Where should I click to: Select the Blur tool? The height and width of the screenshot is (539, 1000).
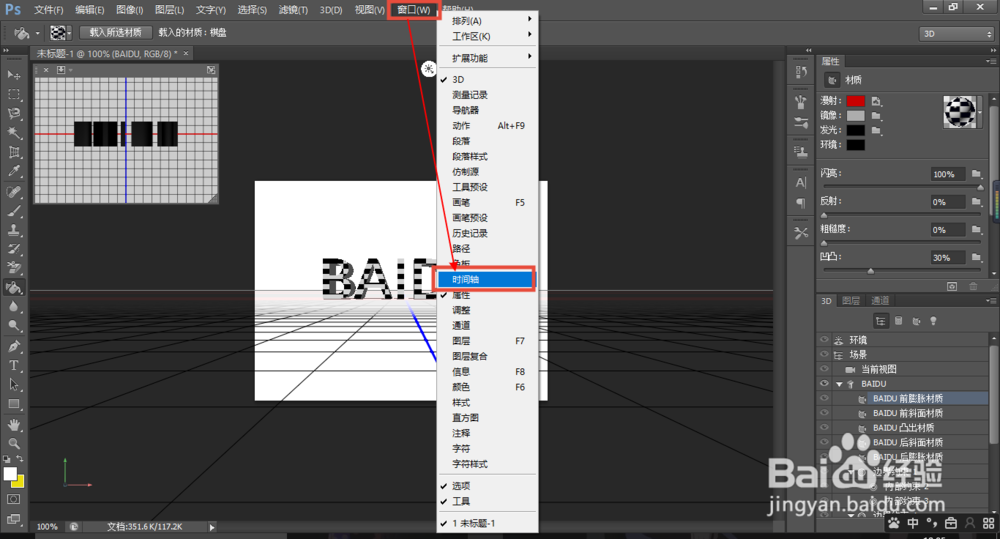[13, 307]
